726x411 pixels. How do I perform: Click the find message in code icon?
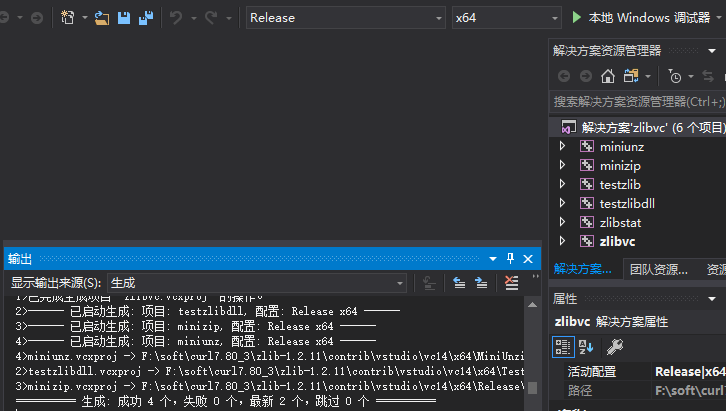(429, 283)
